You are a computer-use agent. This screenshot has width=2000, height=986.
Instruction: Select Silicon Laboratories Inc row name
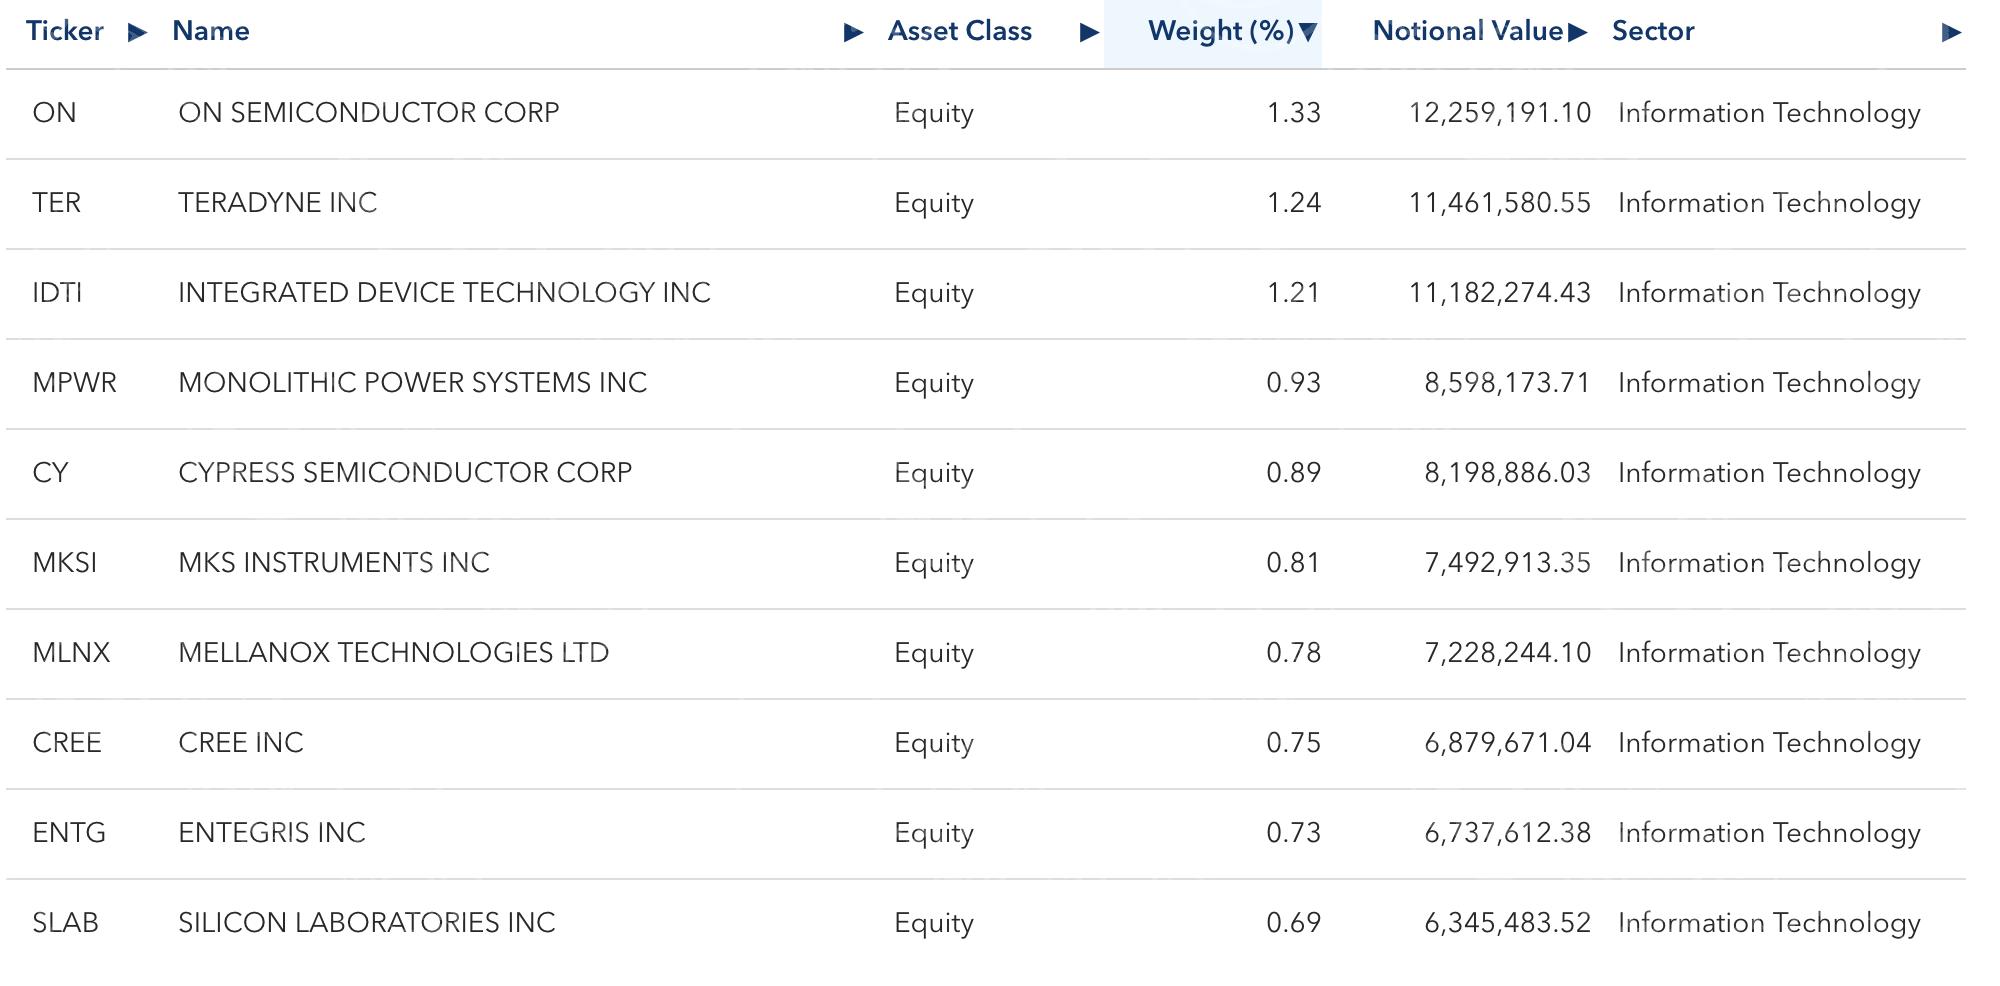pyautogui.click(x=366, y=923)
